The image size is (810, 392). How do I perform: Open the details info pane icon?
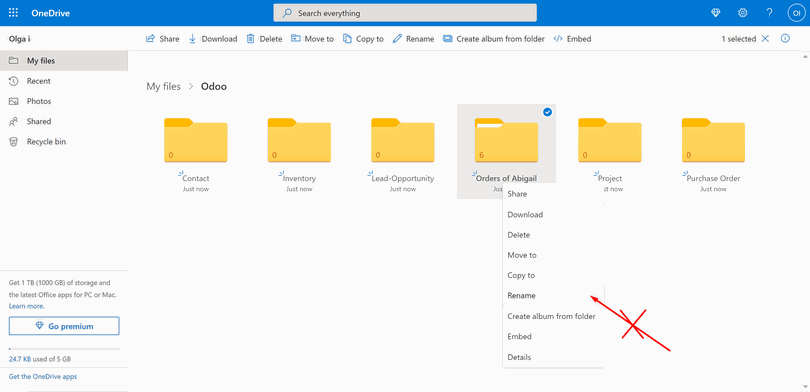(x=785, y=39)
